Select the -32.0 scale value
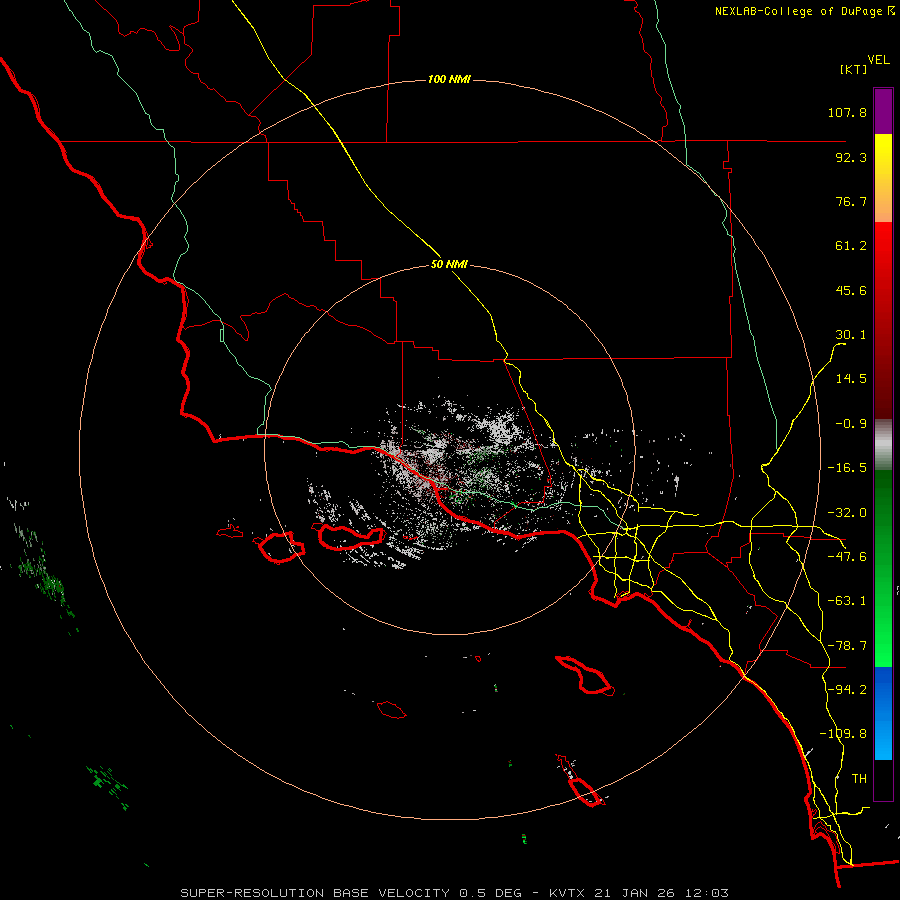 (x=847, y=513)
